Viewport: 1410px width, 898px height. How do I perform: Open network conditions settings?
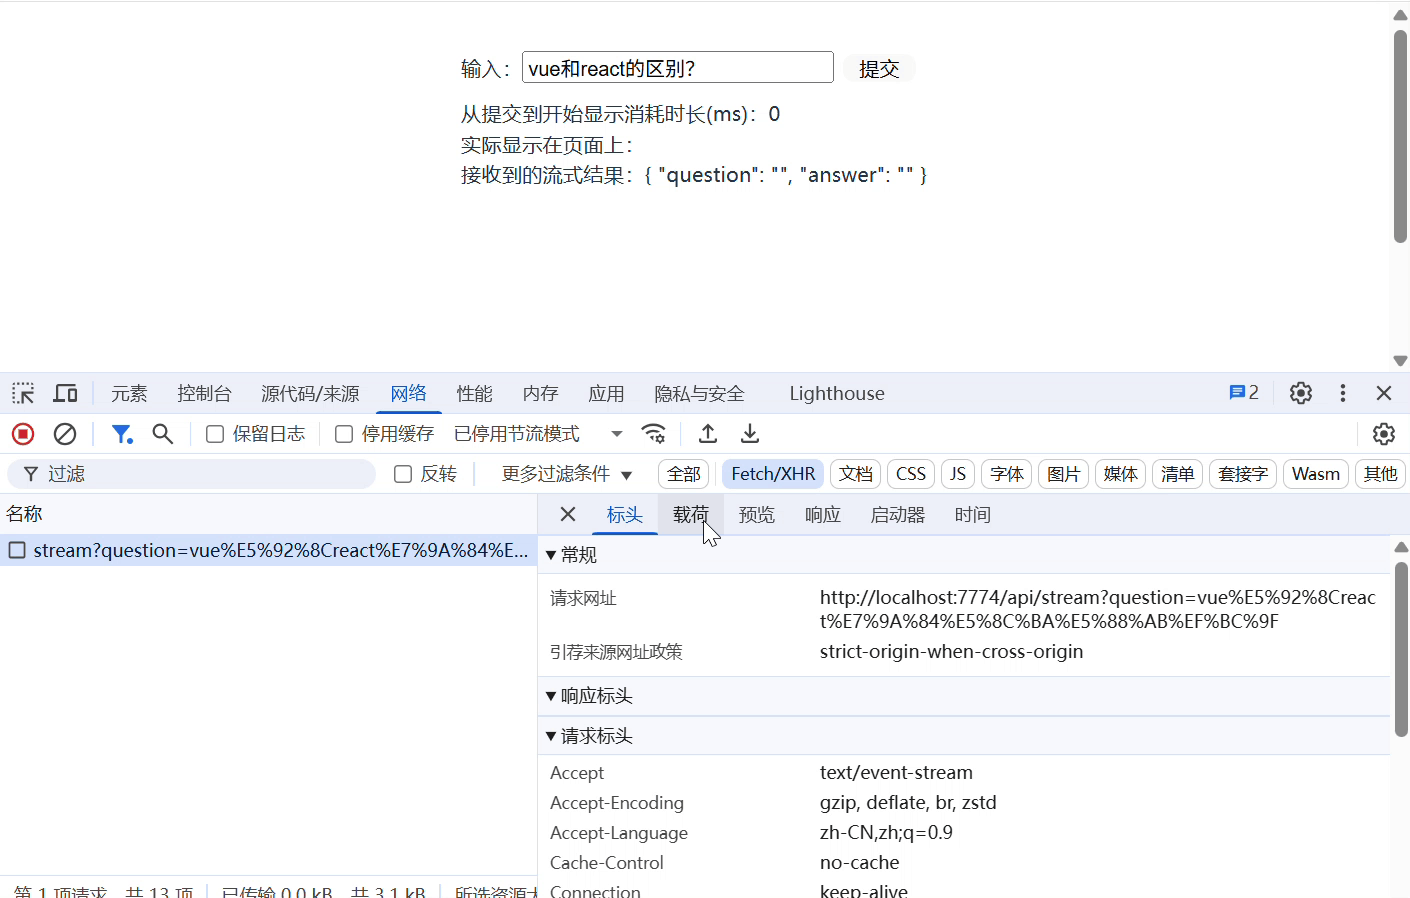point(654,433)
